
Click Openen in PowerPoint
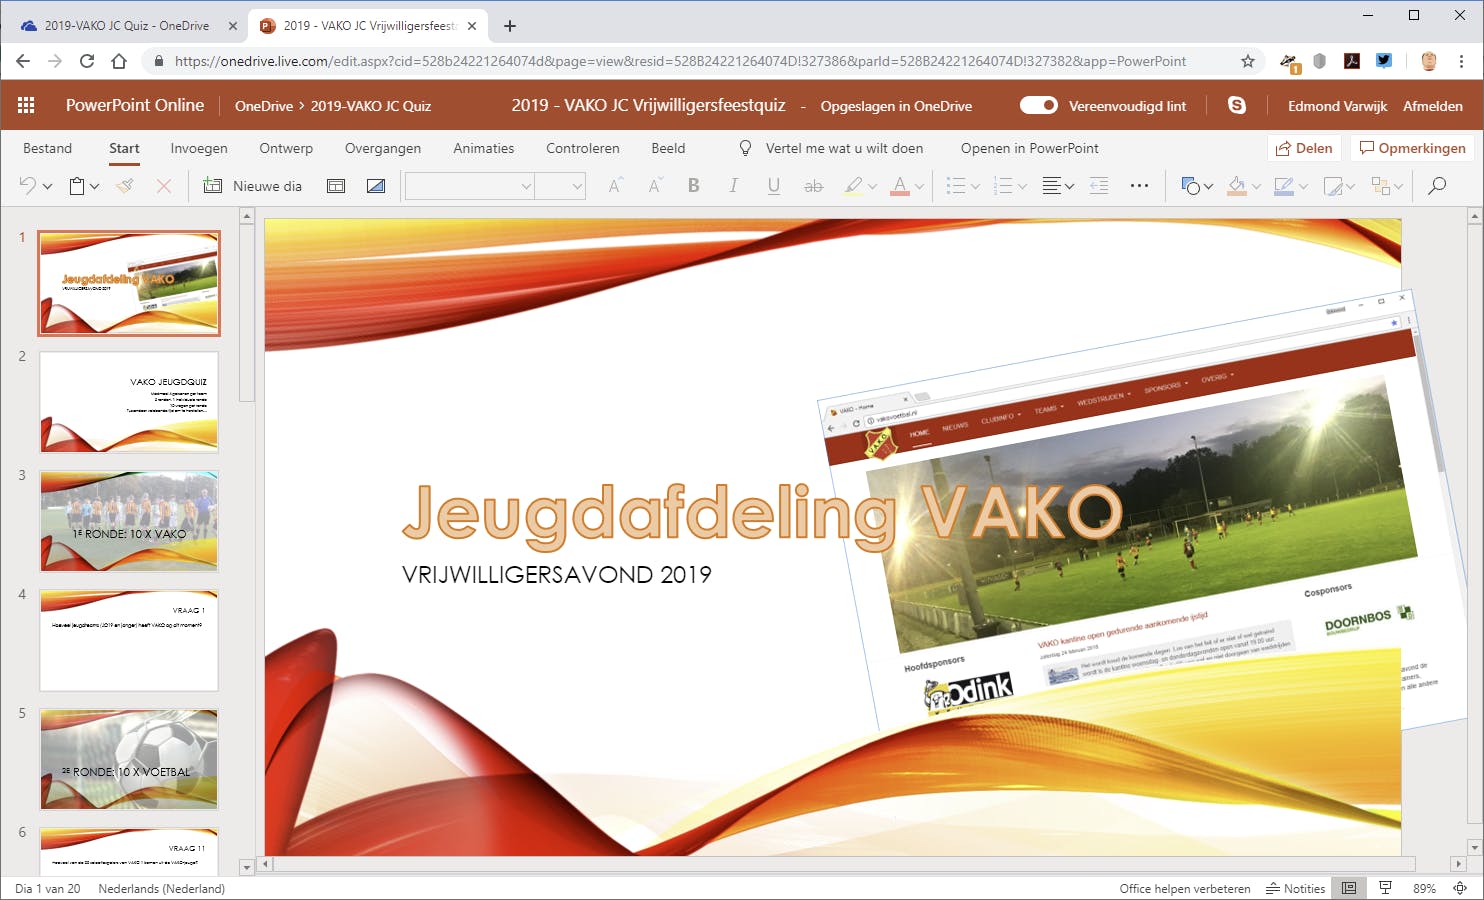tap(1030, 148)
